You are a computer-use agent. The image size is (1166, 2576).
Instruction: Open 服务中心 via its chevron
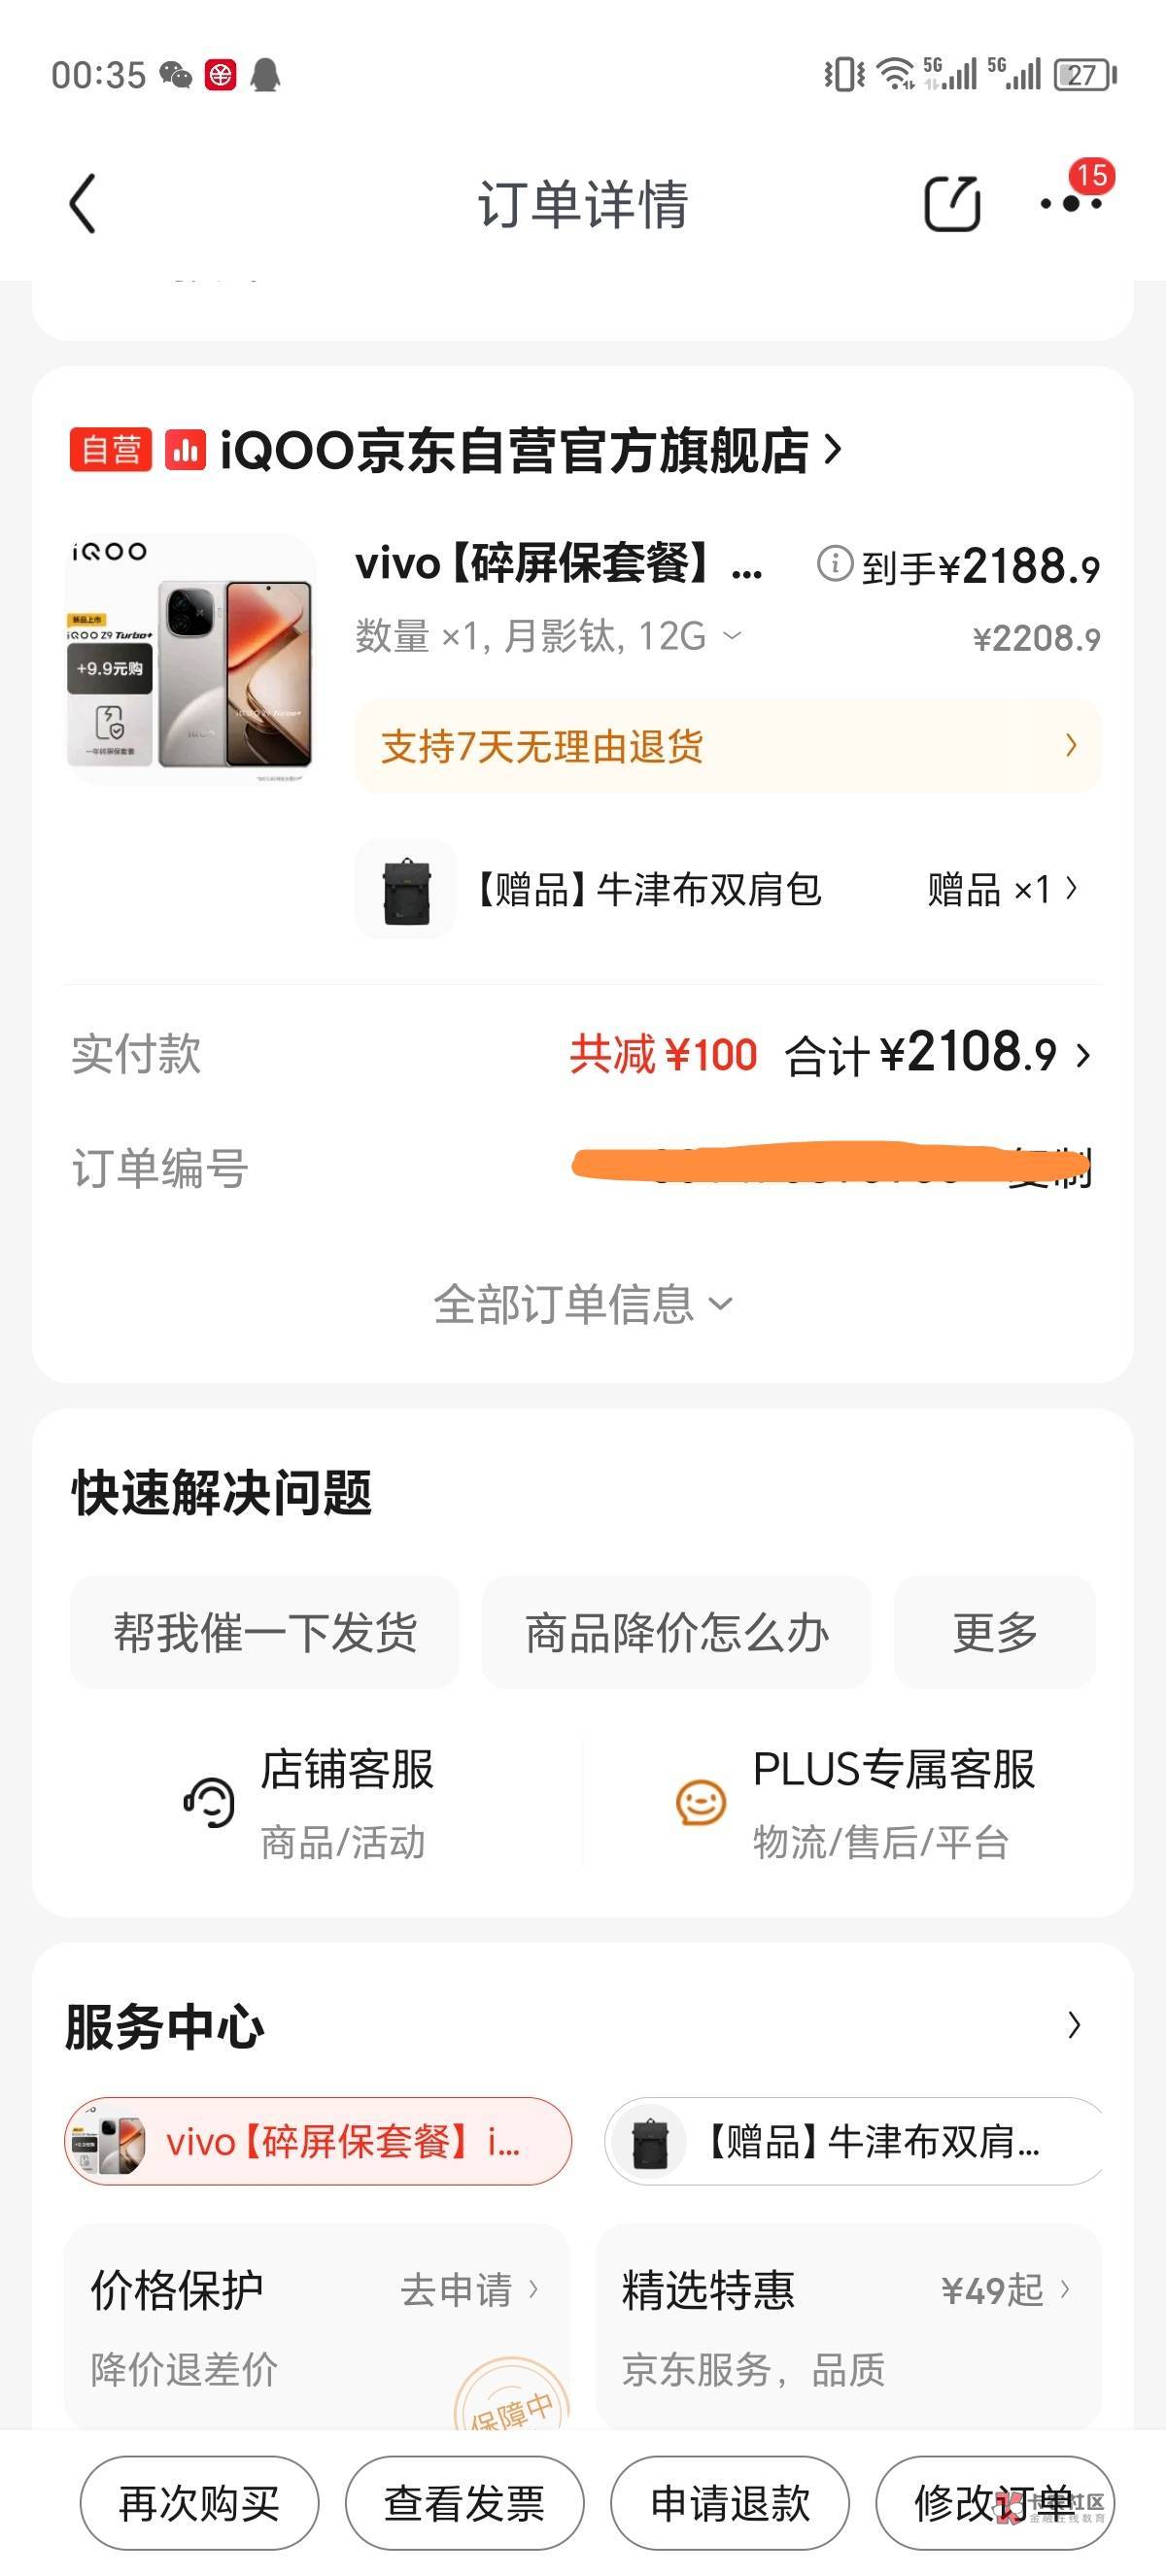[x=1074, y=2025]
